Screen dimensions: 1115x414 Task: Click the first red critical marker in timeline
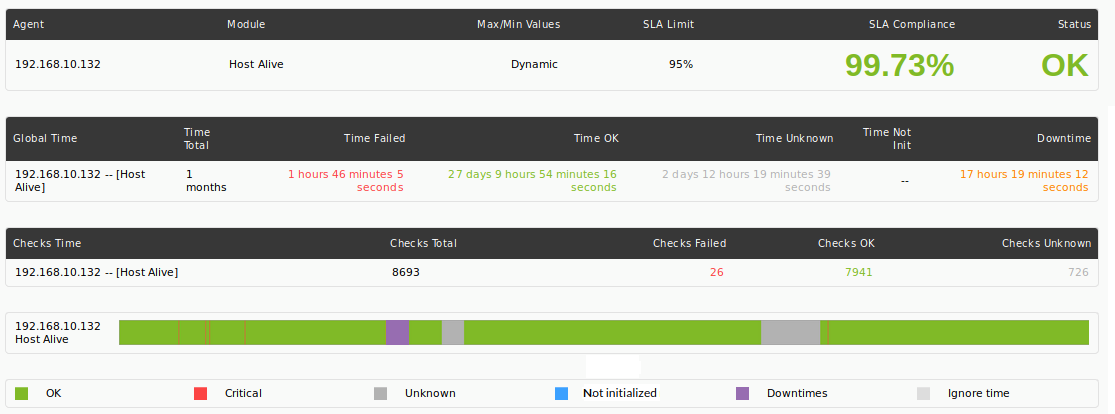click(x=178, y=332)
